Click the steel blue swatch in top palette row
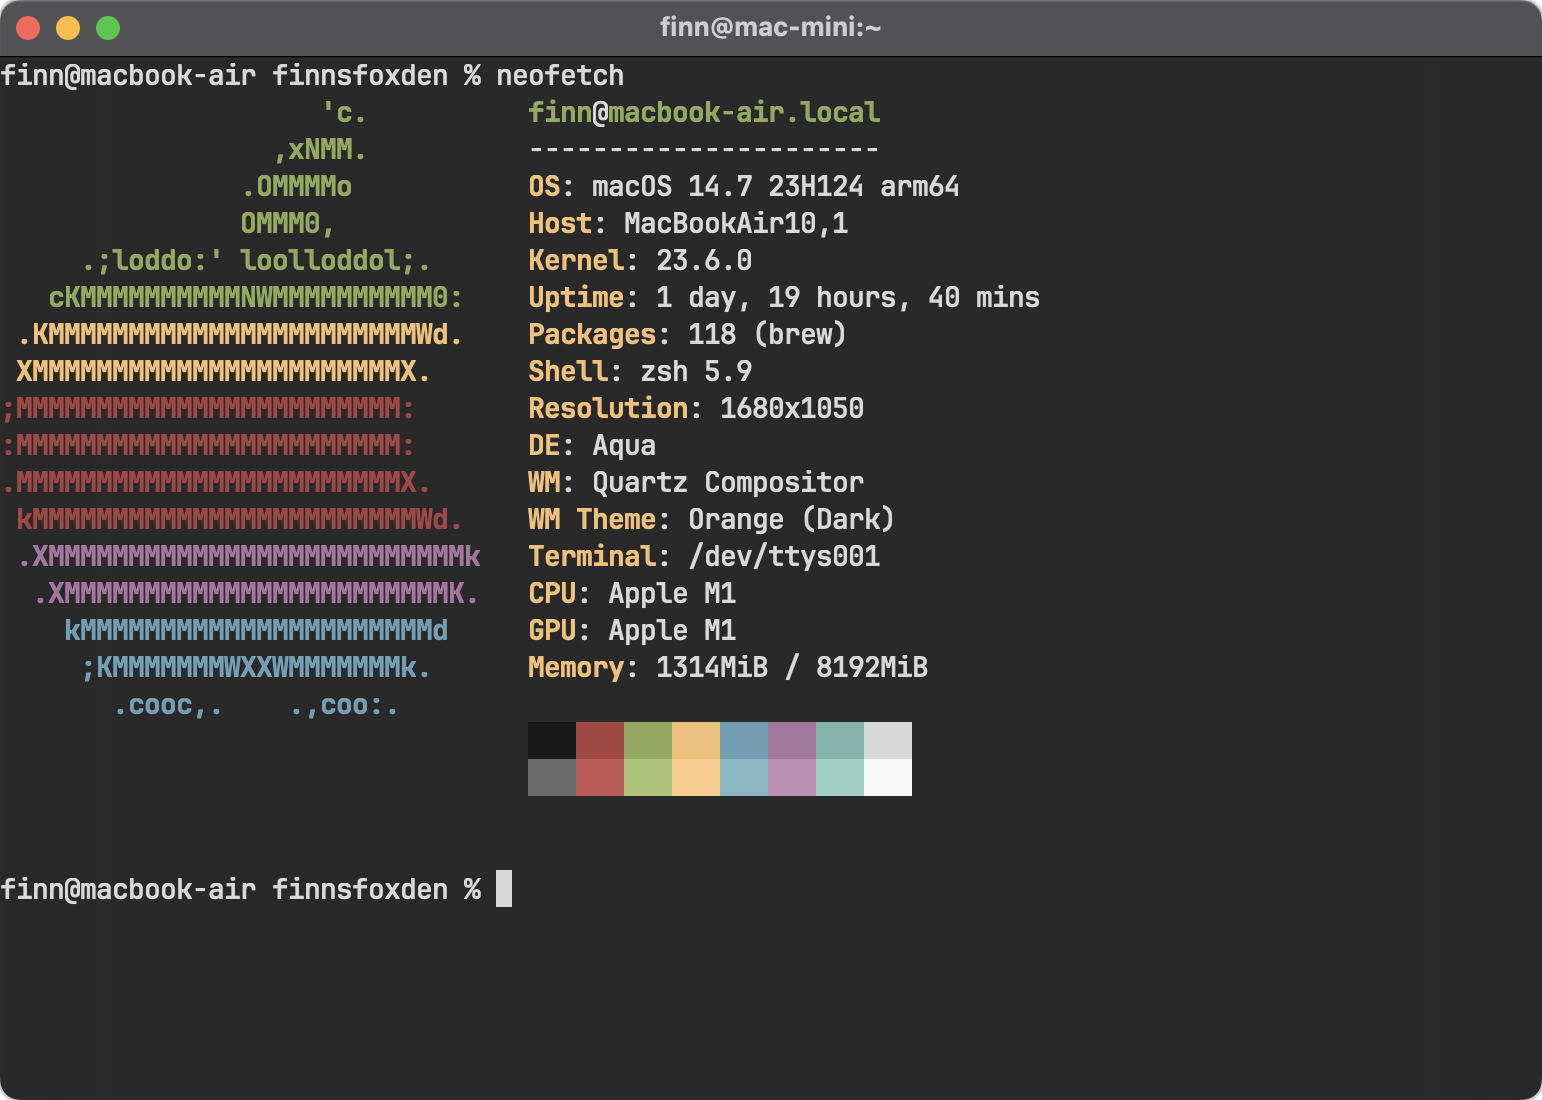Image resolution: width=1542 pixels, height=1100 pixels. [744, 740]
